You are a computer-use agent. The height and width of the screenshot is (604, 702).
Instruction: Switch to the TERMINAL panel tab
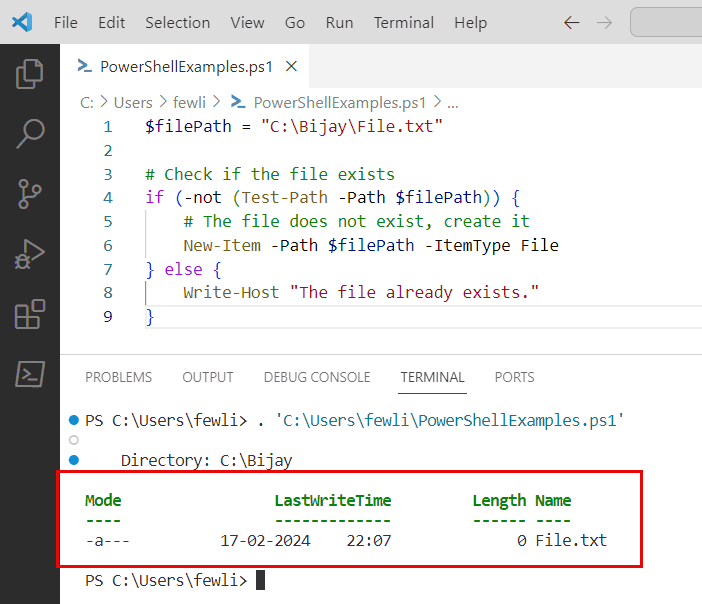pyautogui.click(x=432, y=377)
